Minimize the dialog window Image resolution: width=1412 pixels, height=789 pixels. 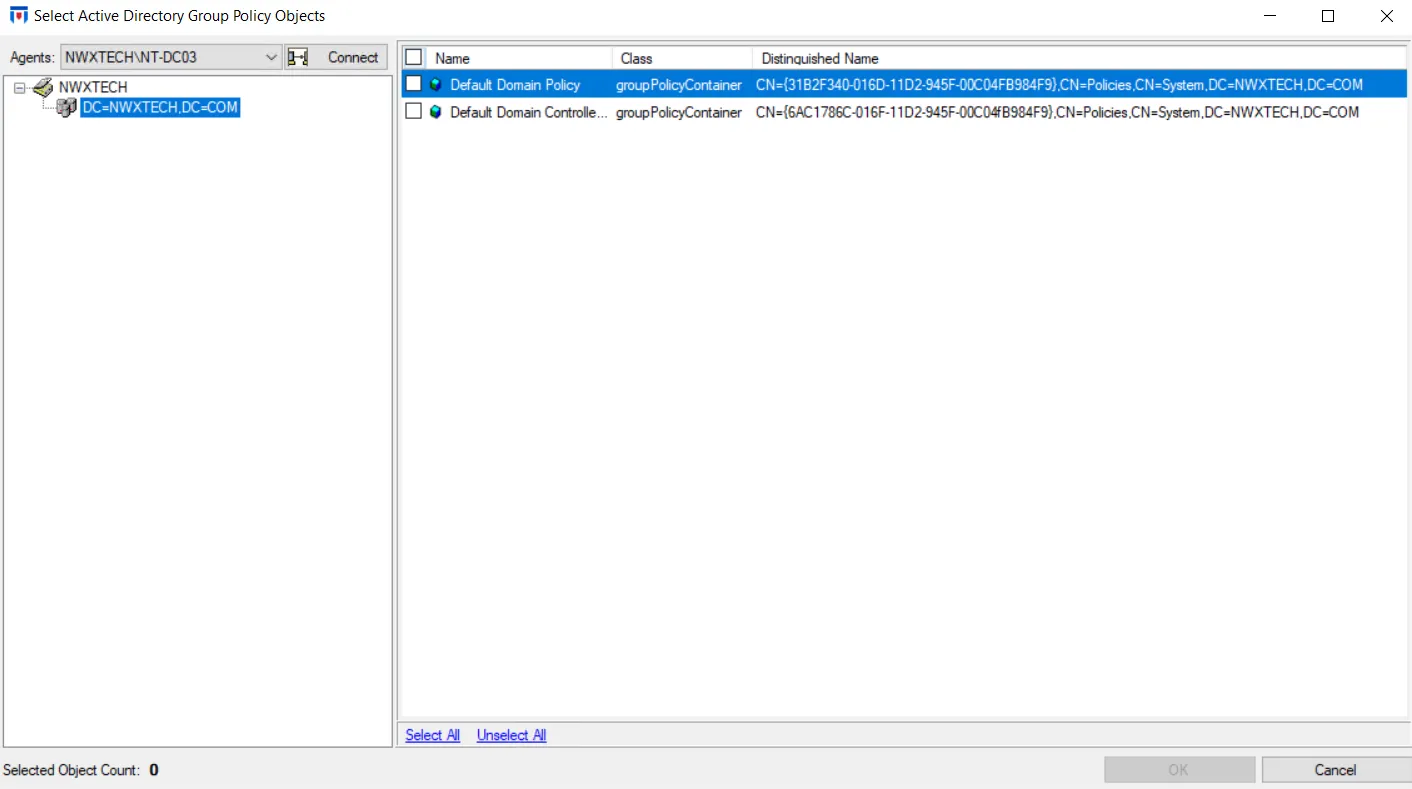(x=1270, y=16)
